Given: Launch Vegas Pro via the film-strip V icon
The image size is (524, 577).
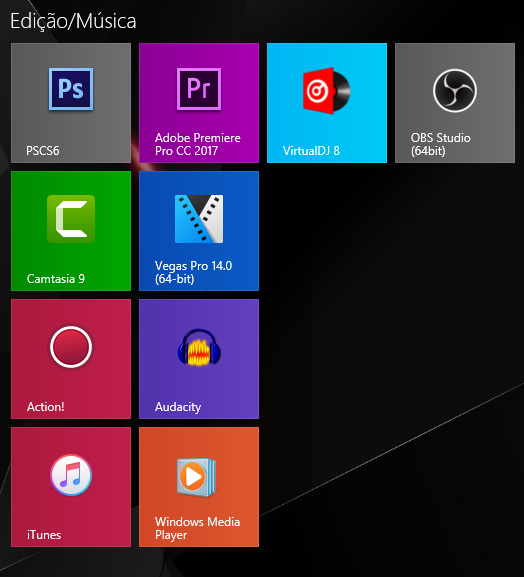Looking at the screenshot, I should pyautogui.click(x=199, y=219).
